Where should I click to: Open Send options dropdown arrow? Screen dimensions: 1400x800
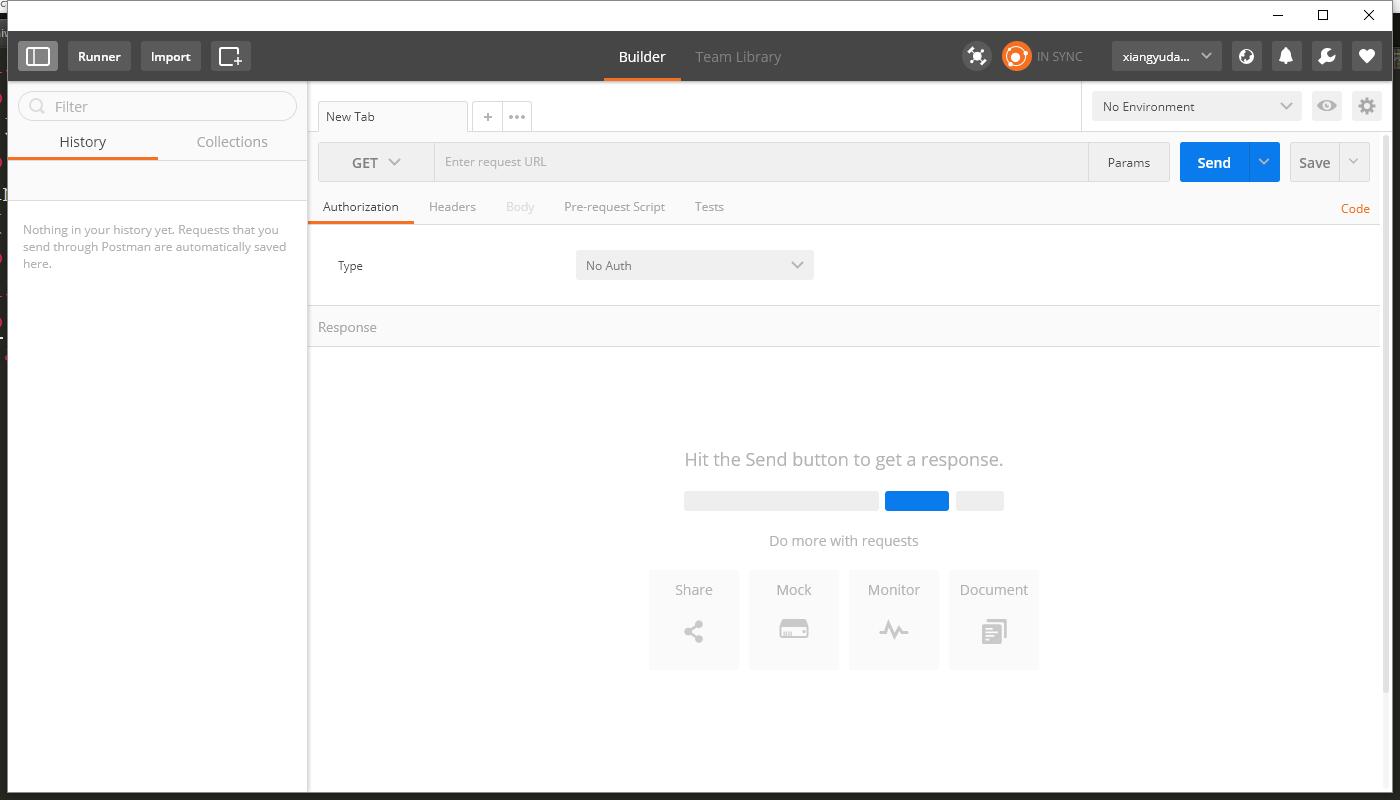point(1264,162)
